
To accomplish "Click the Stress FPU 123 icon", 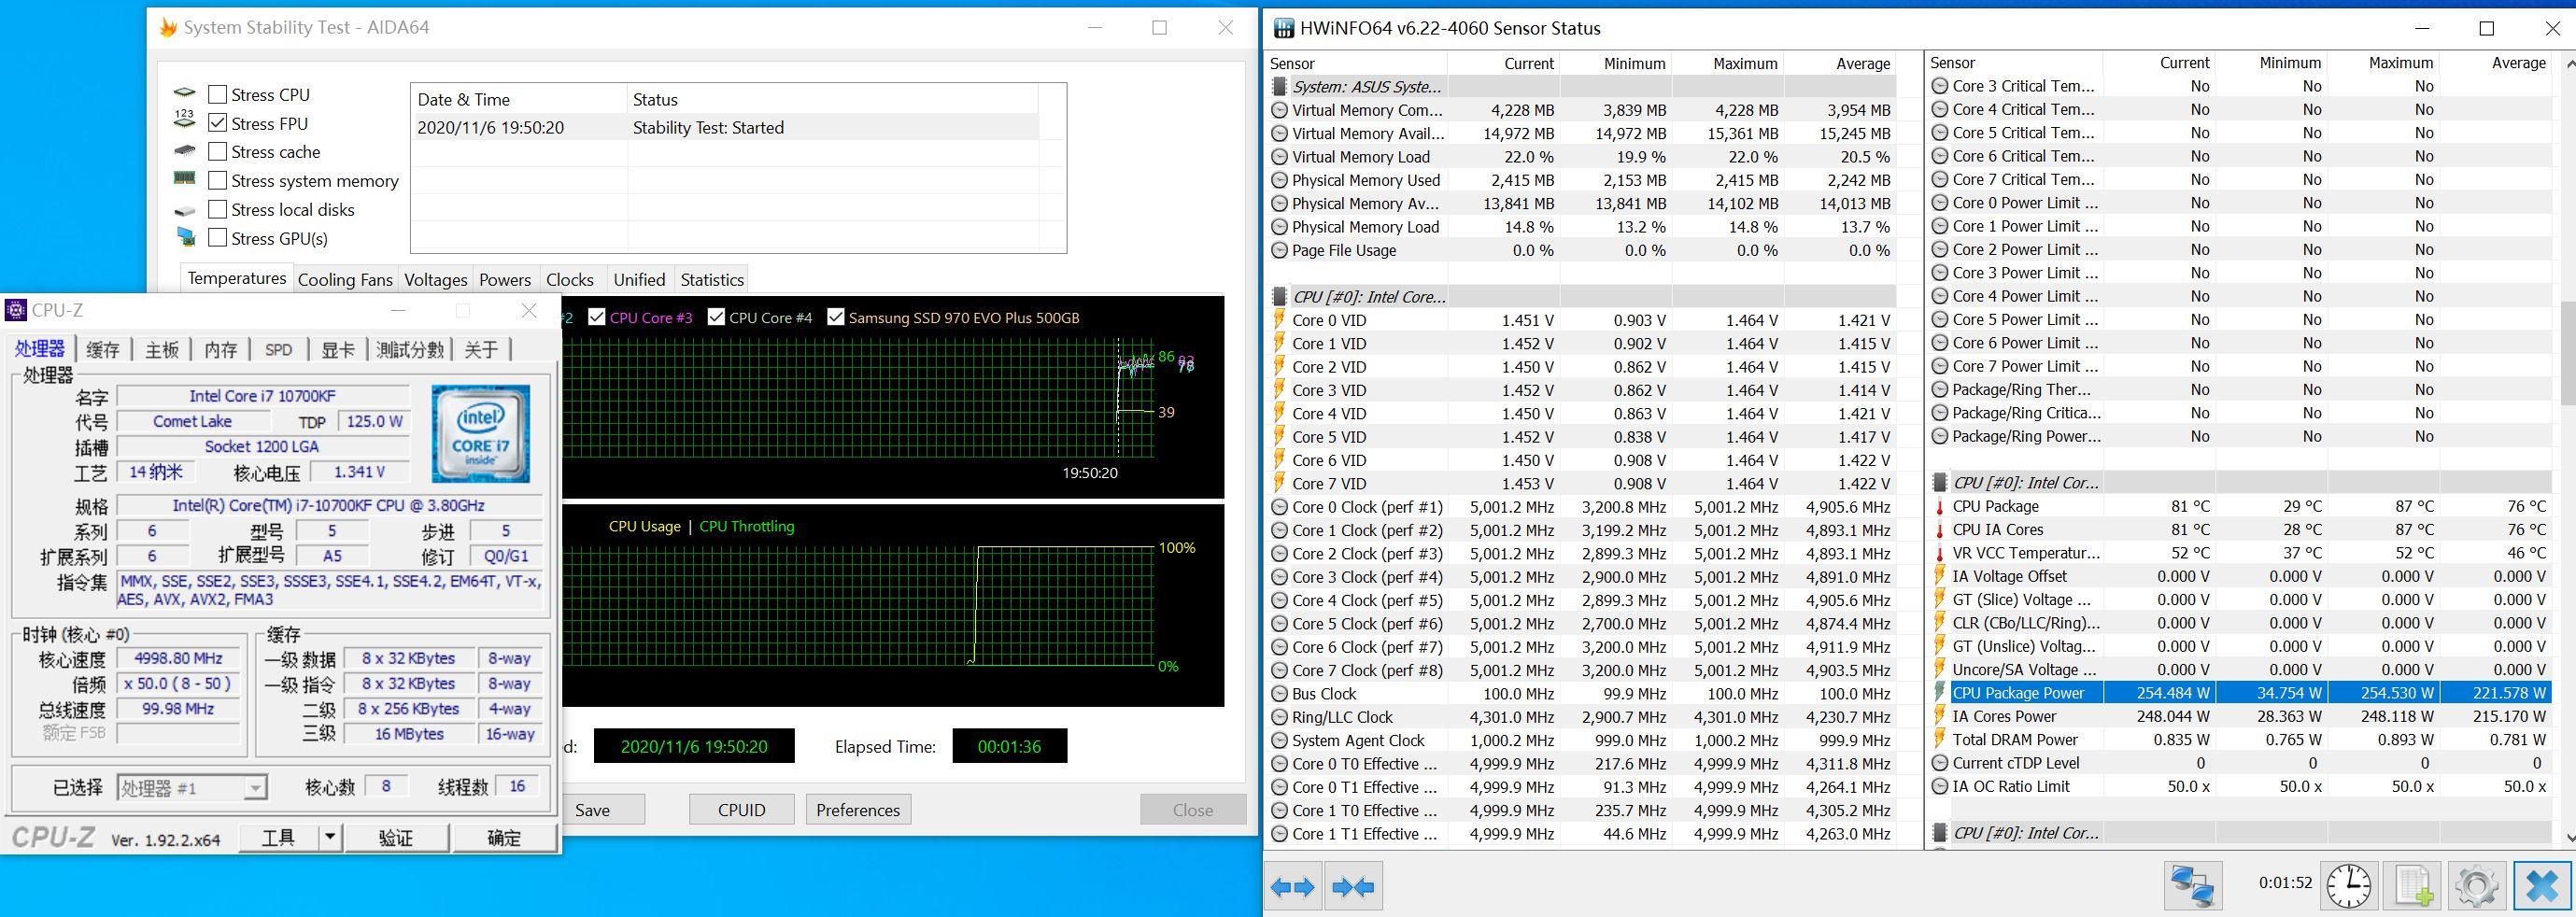I will click(185, 120).
